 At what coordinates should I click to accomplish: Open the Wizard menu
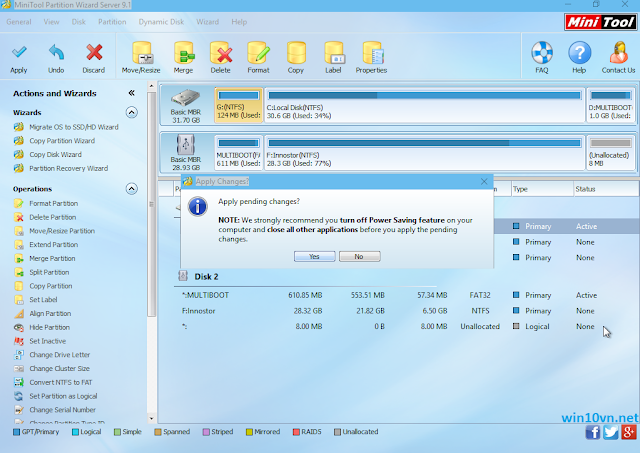coord(208,22)
